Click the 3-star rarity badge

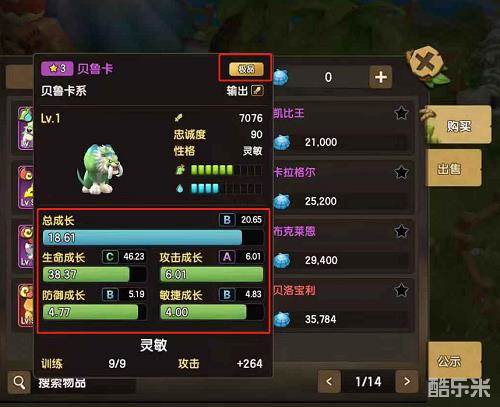coord(57,69)
